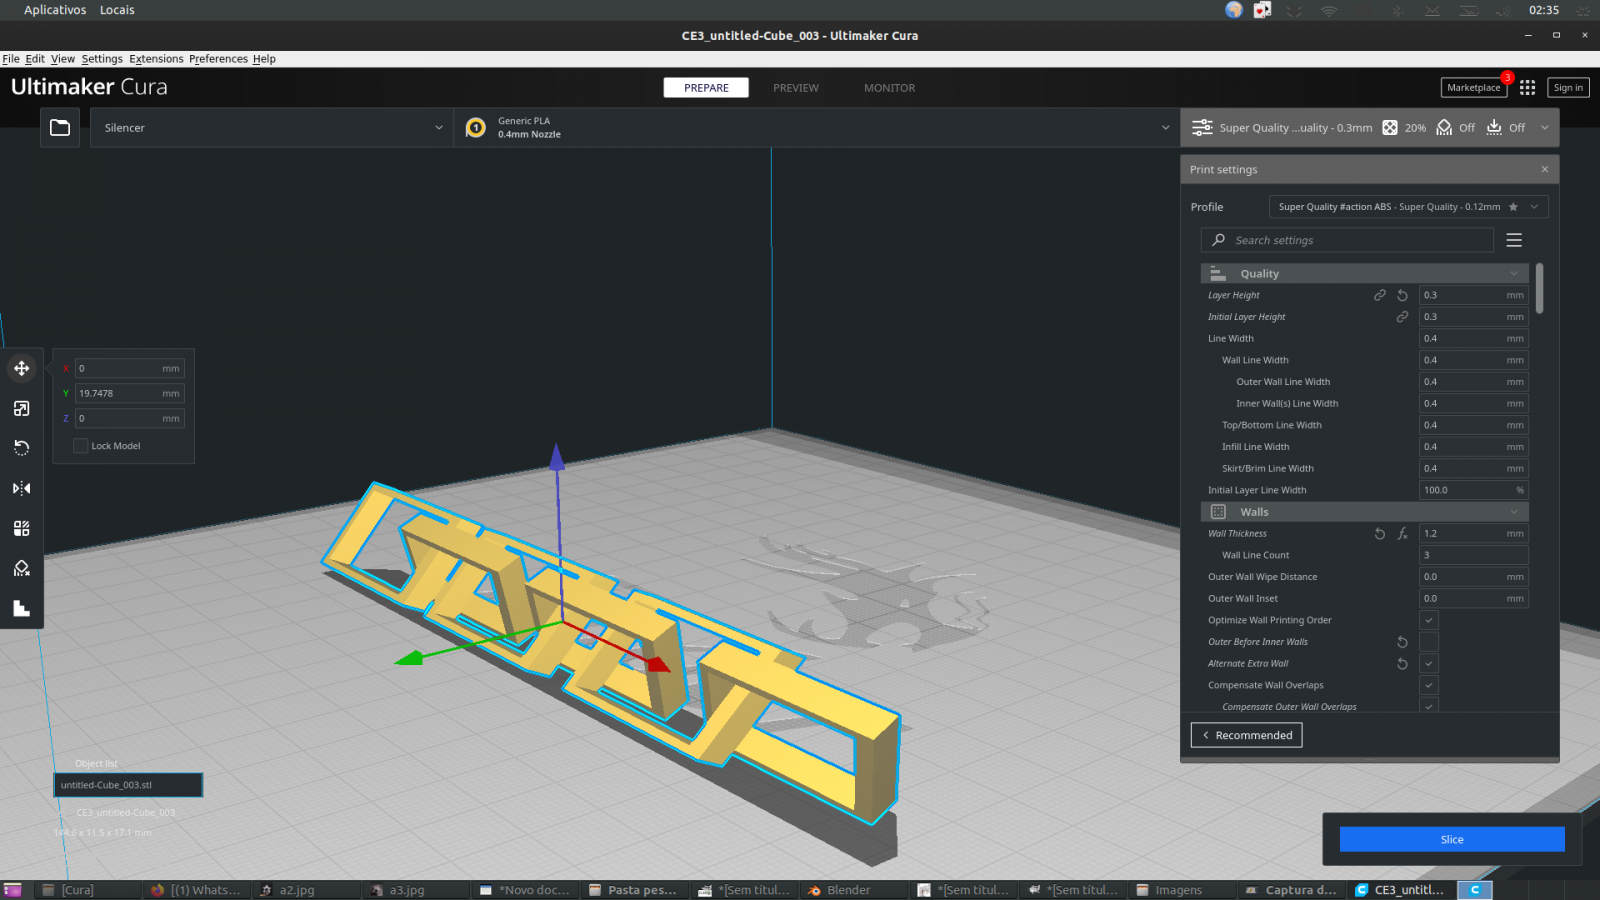Image resolution: width=1600 pixels, height=900 pixels.
Task: Open the Aplicativos system menu
Action: 55,10
